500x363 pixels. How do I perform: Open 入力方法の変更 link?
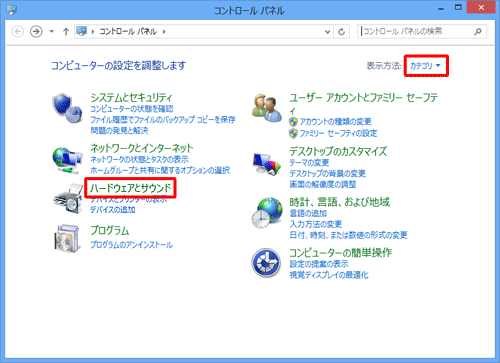point(316,224)
